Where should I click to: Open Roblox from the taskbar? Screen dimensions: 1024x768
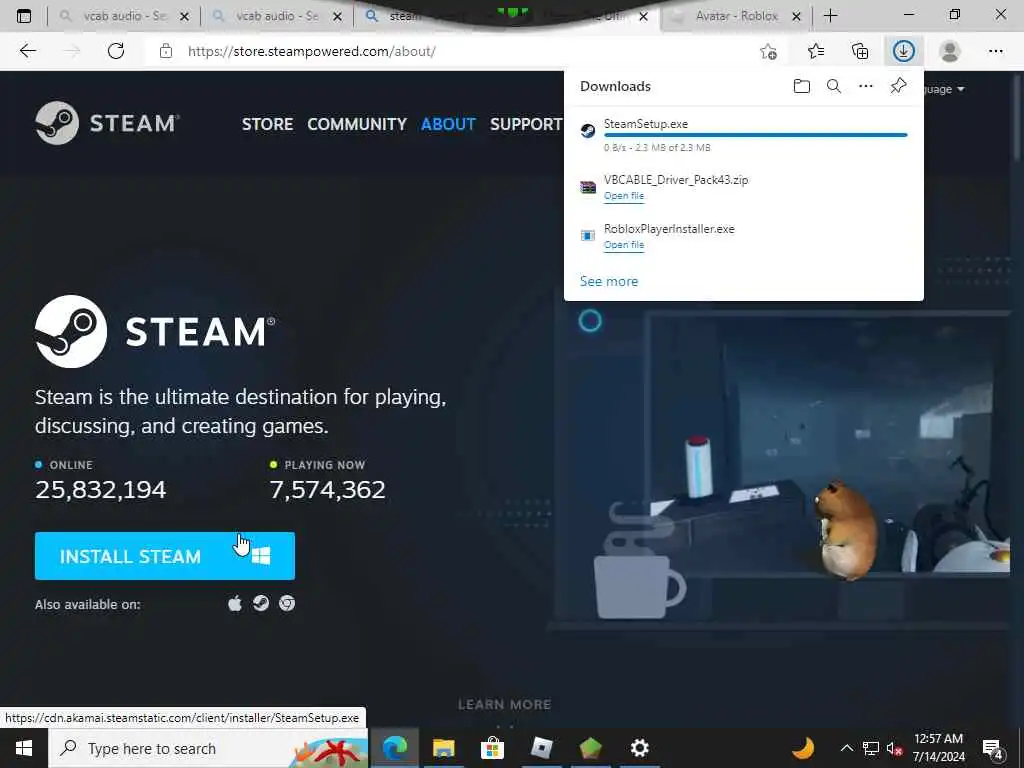point(541,748)
